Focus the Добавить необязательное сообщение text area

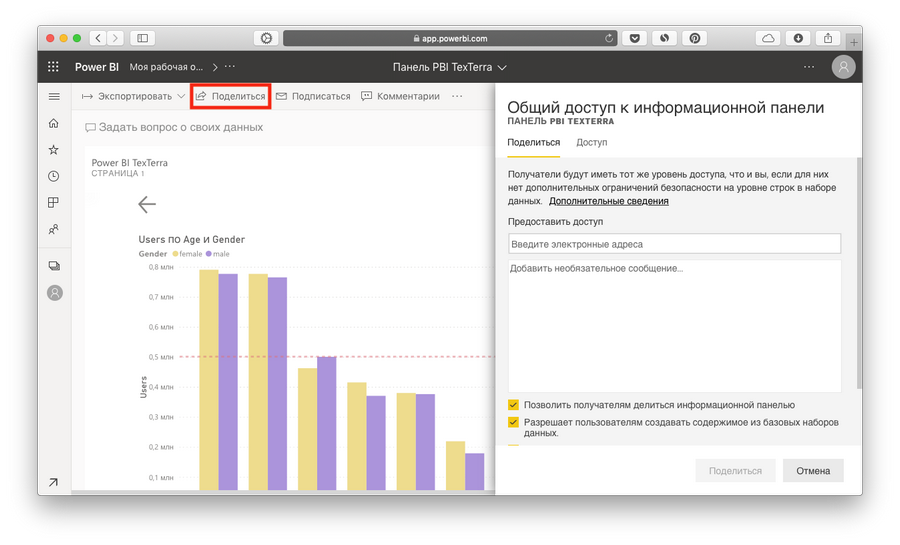674,326
